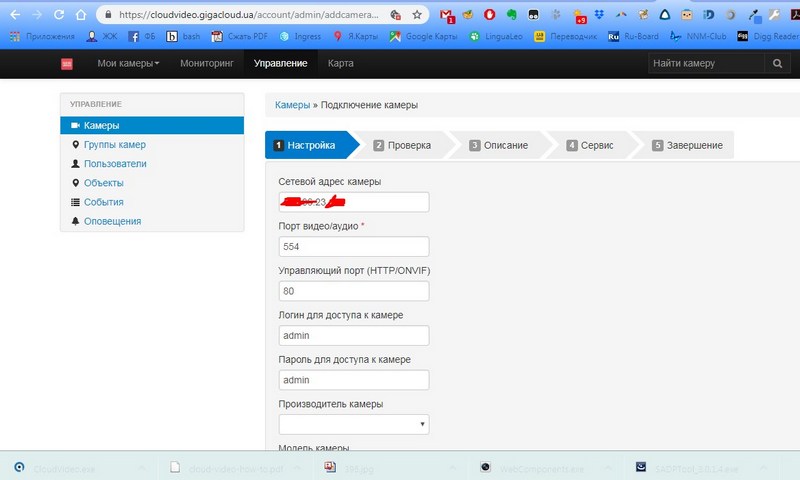
Task: Focus the Найти камеру search field
Action: 707,63
